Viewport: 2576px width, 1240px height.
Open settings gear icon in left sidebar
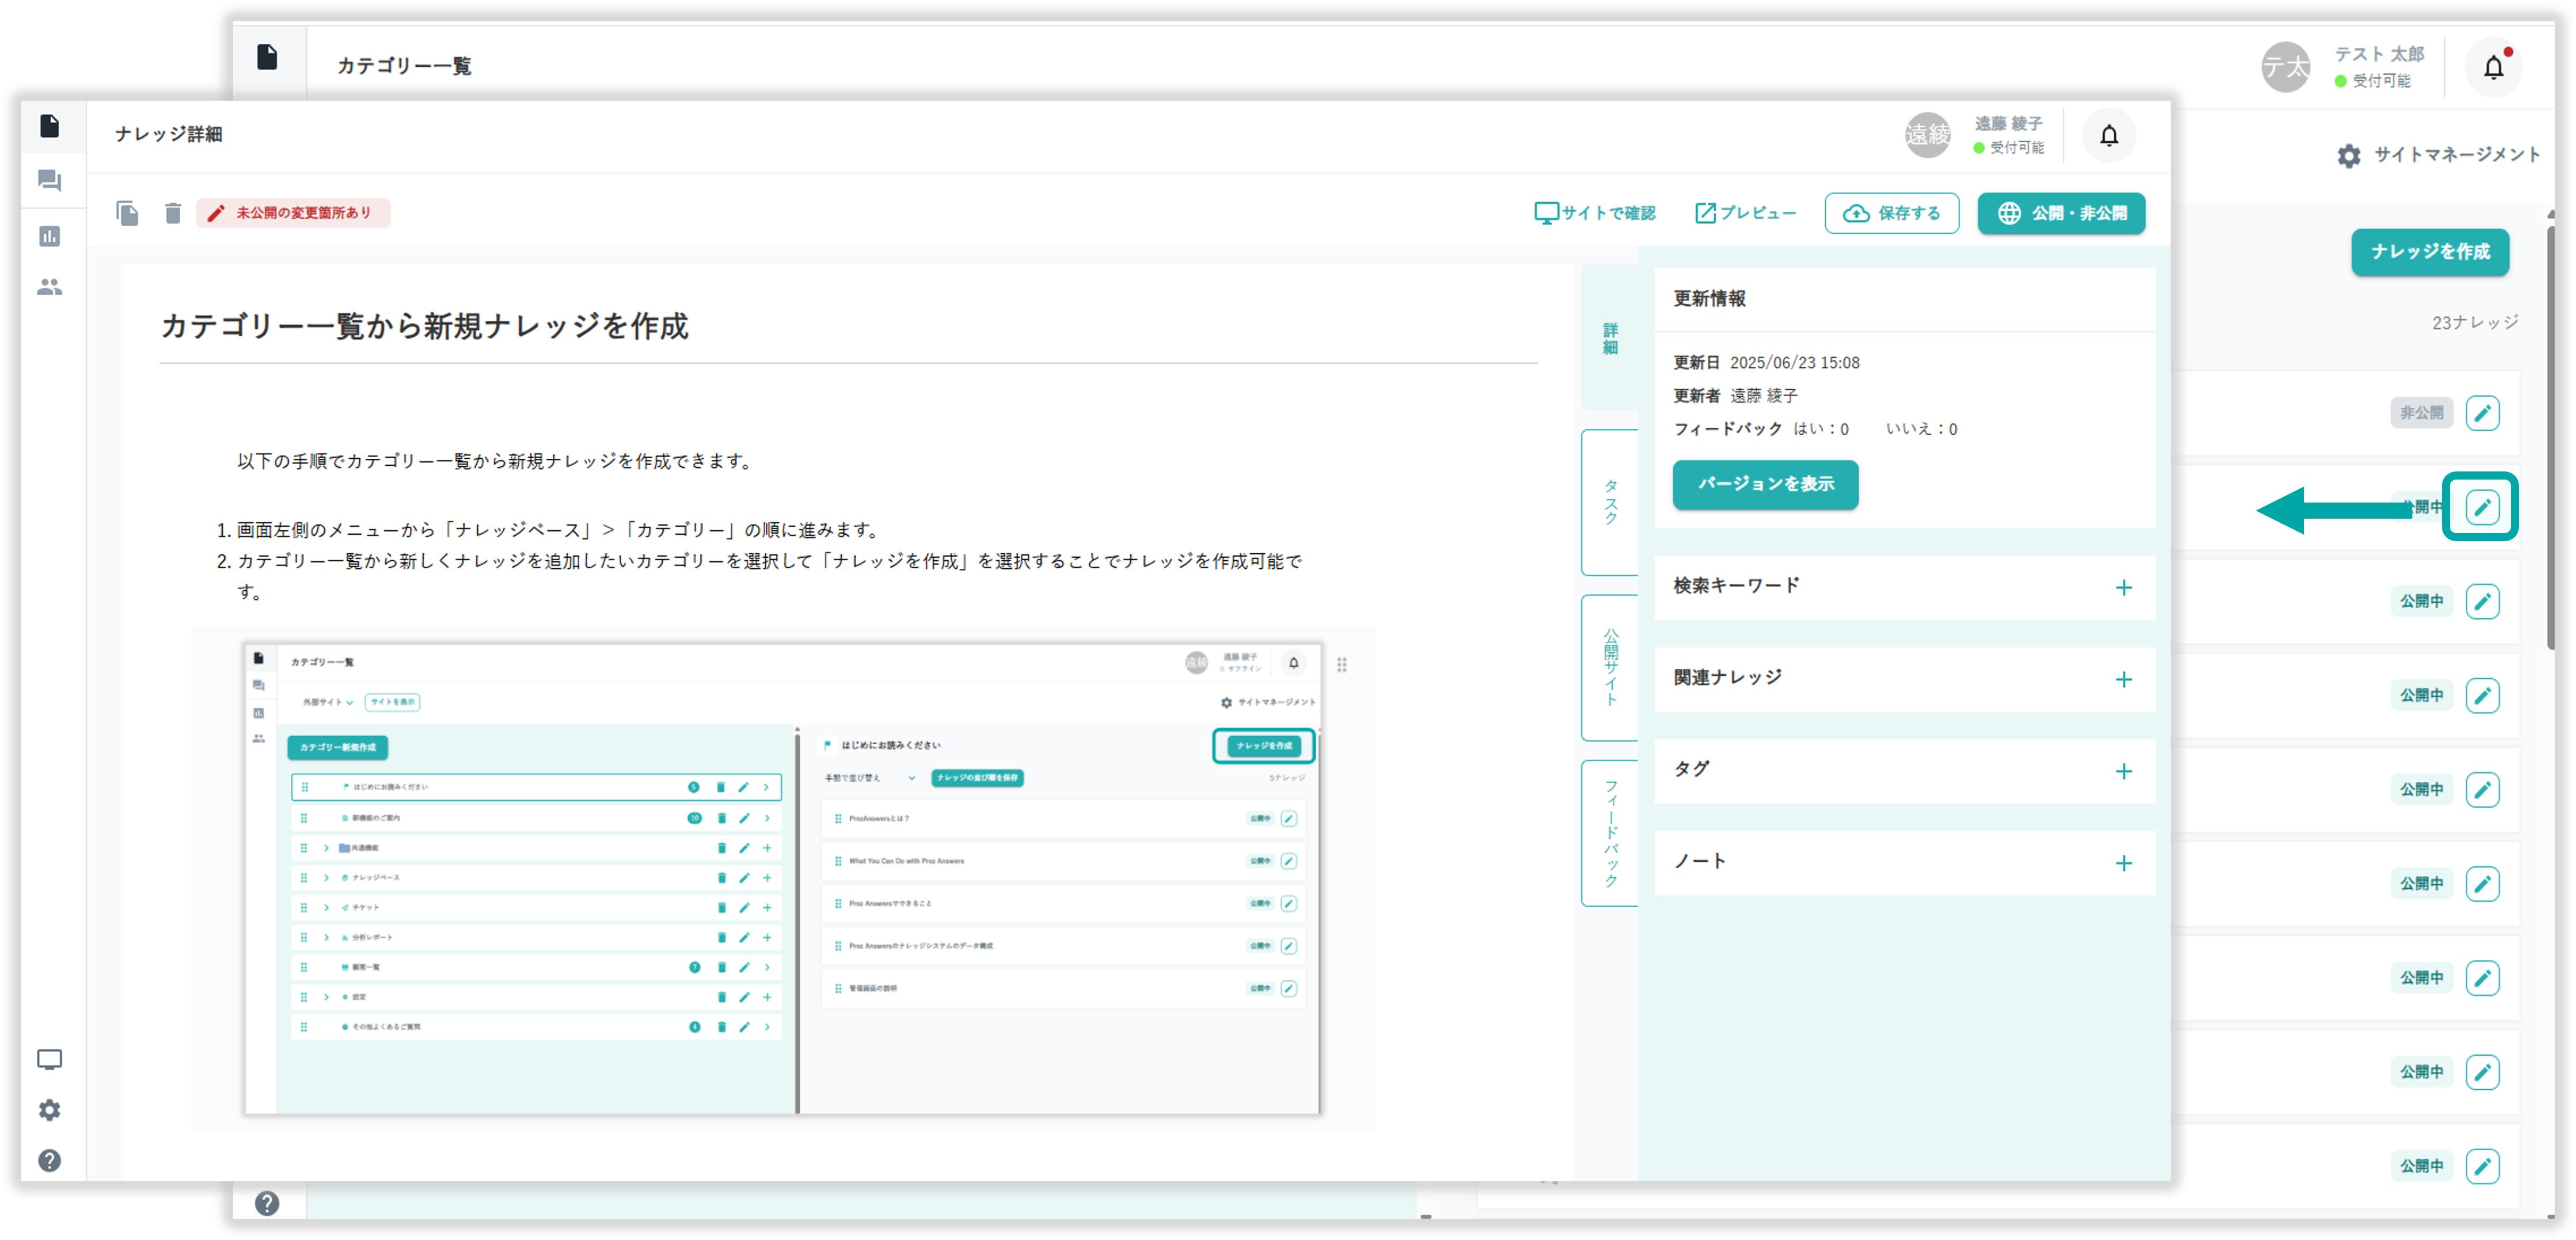click(x=49, y=1110)
